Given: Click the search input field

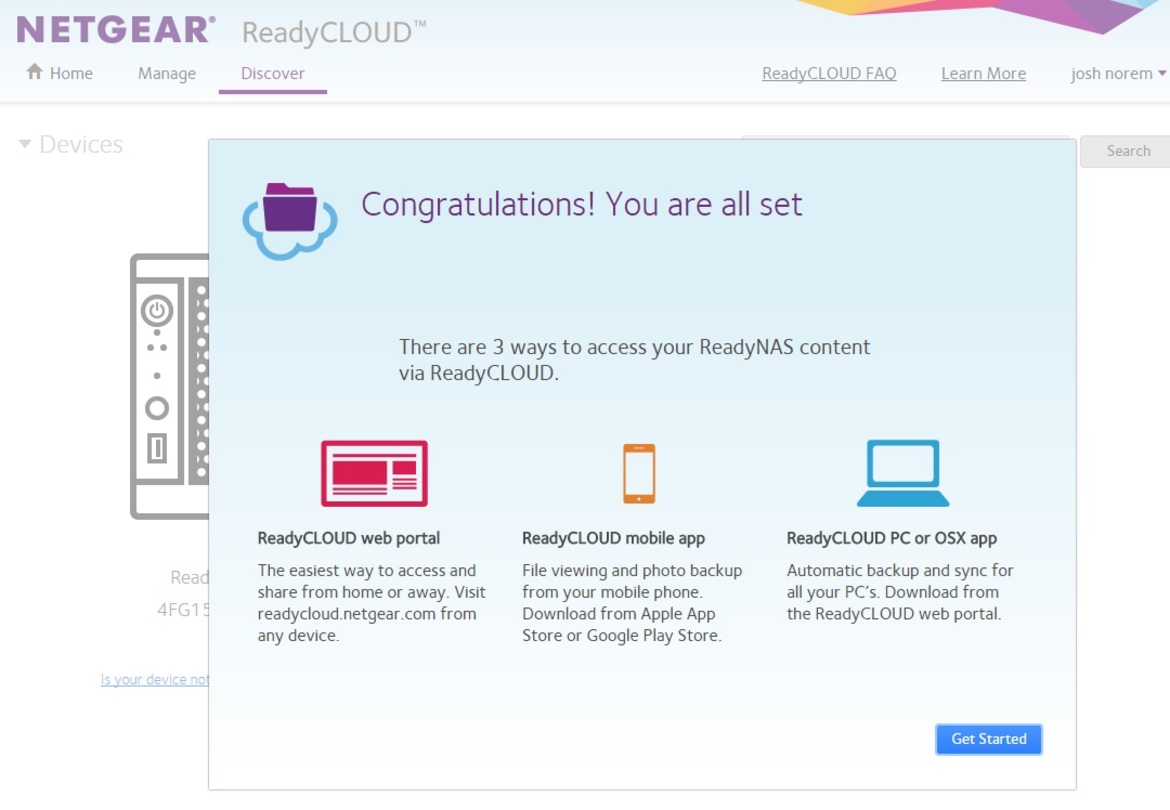Looking at the screenshot, I should (905, 137).
